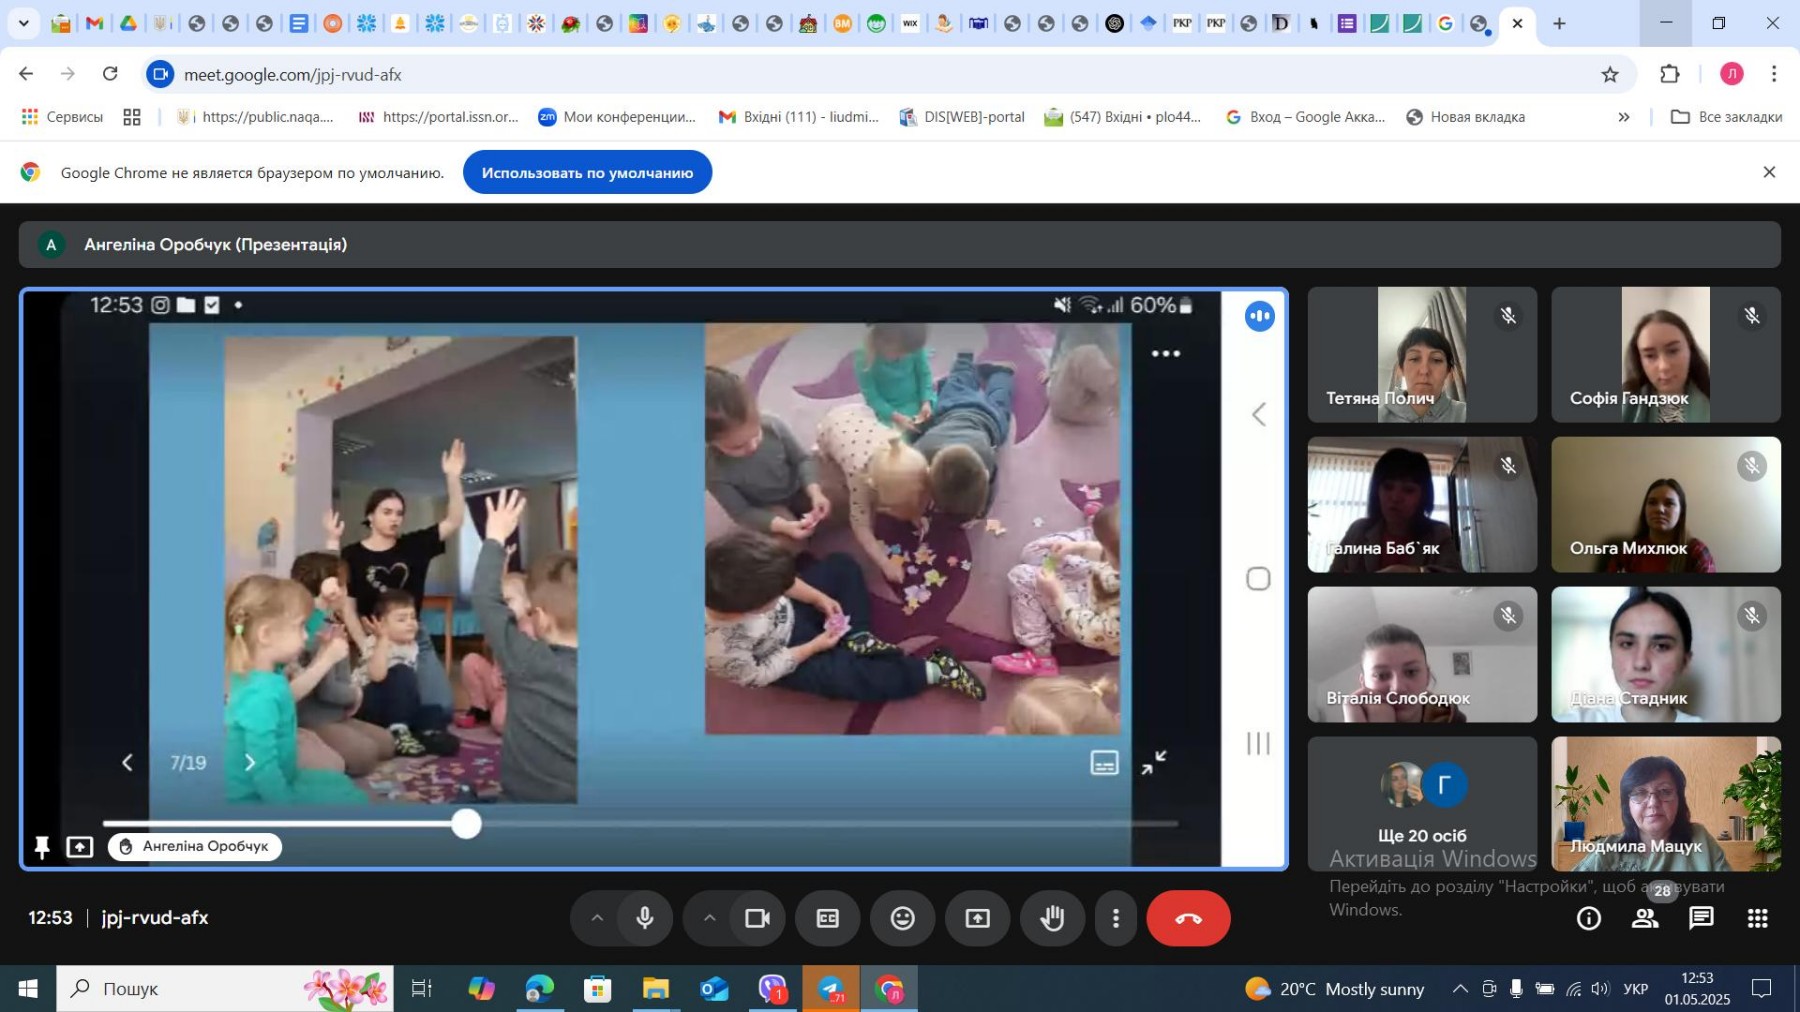The image size is (1800, 1012).
Task: Toggle closed captions
Action: 828,918
